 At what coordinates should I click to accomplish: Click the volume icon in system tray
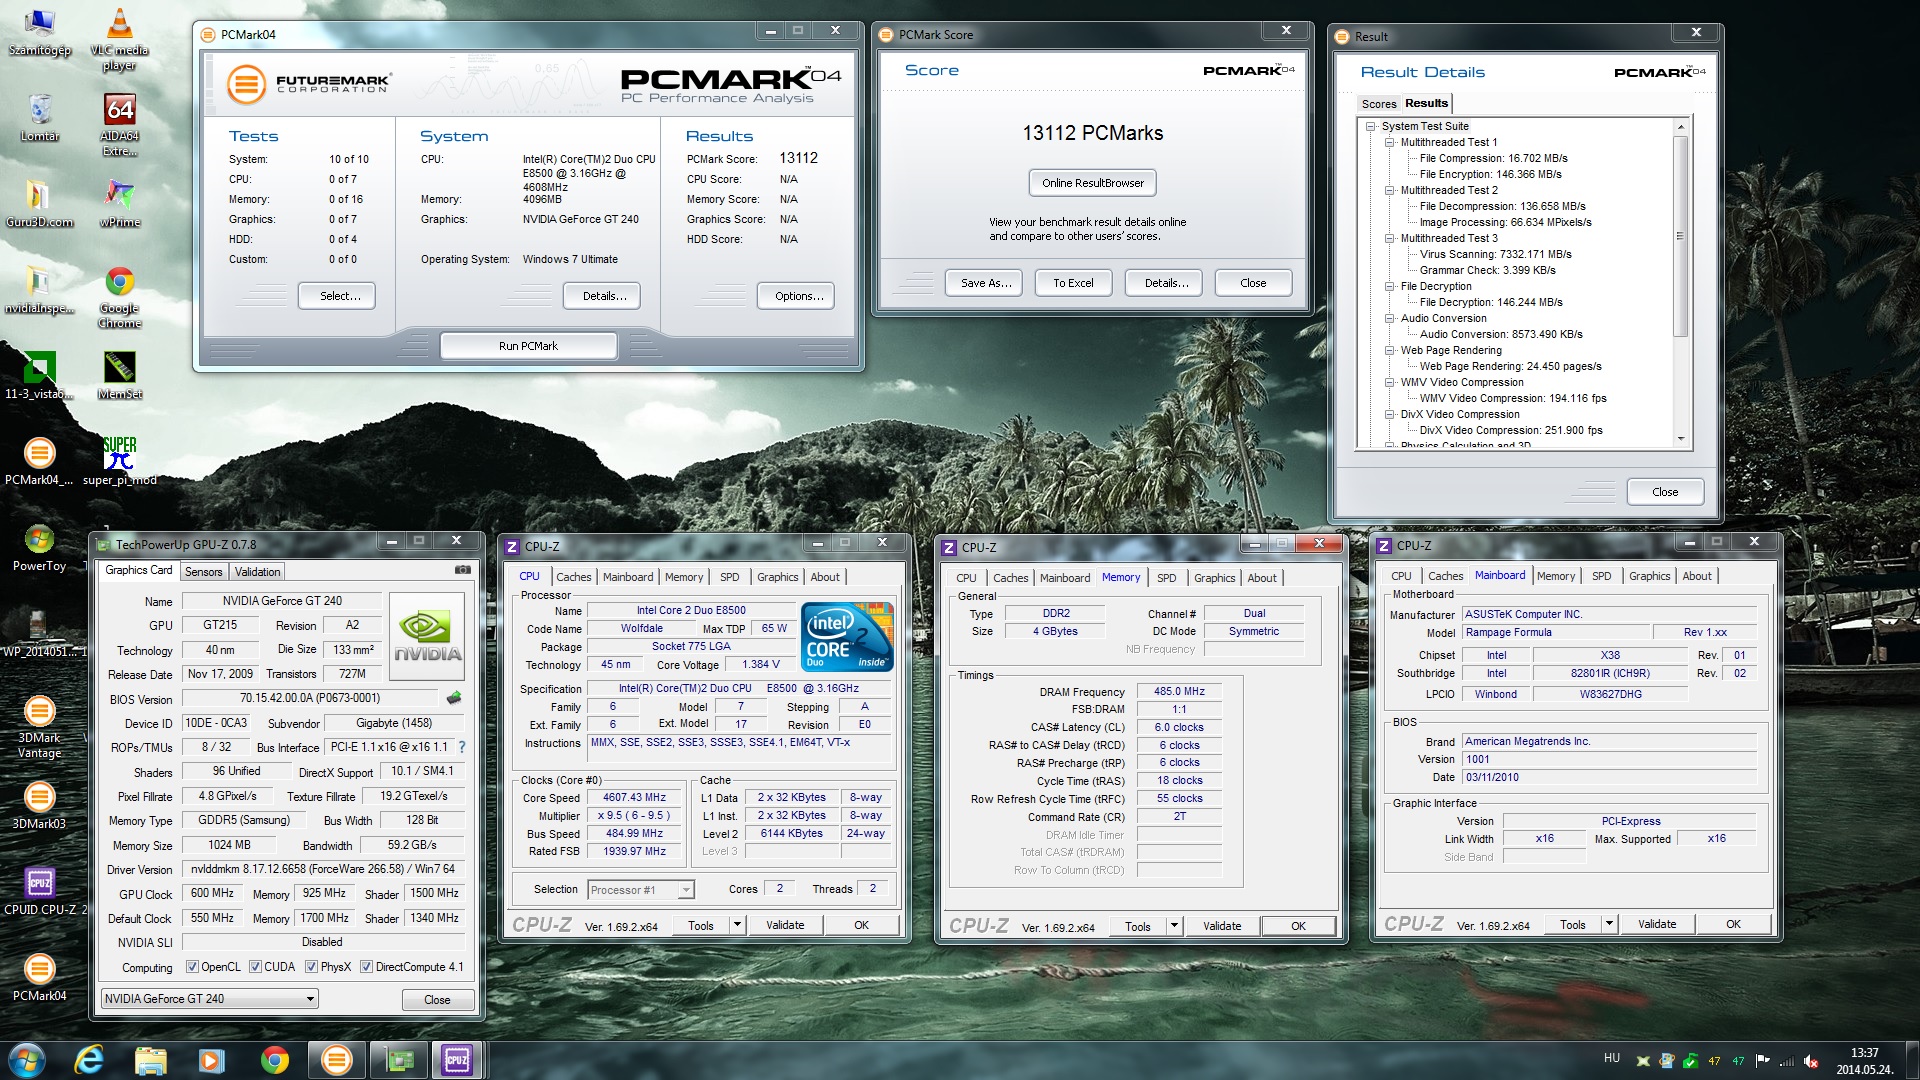tap(1811, 1061)
